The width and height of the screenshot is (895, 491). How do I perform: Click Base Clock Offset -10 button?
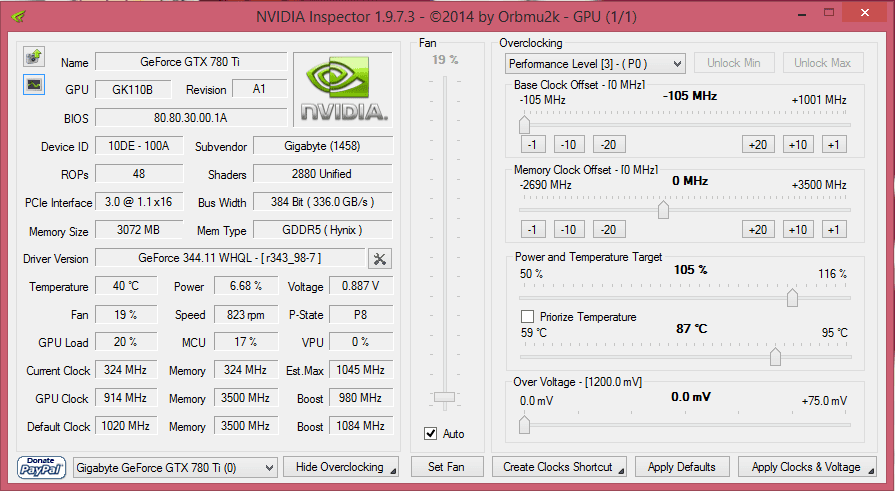coord(569,144)
